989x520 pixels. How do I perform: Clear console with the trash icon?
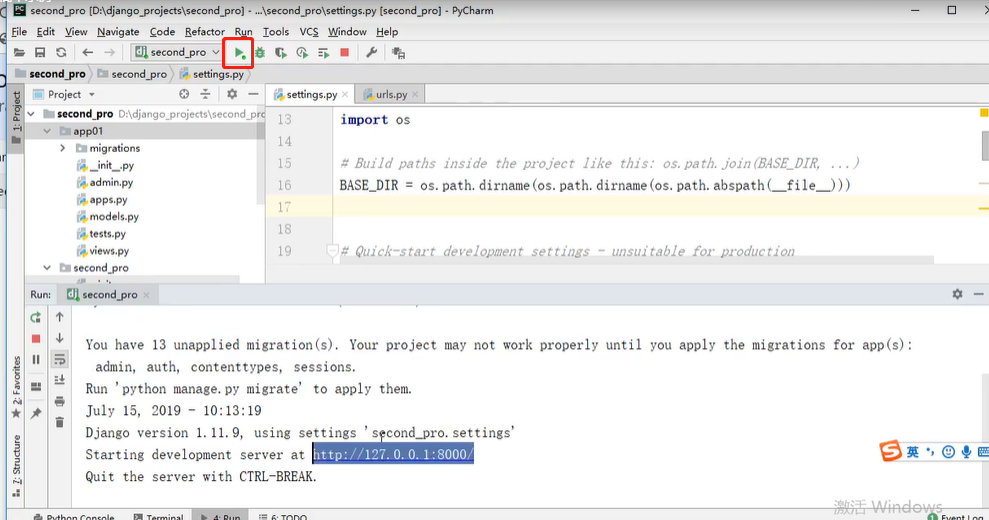tap(59, 422)
